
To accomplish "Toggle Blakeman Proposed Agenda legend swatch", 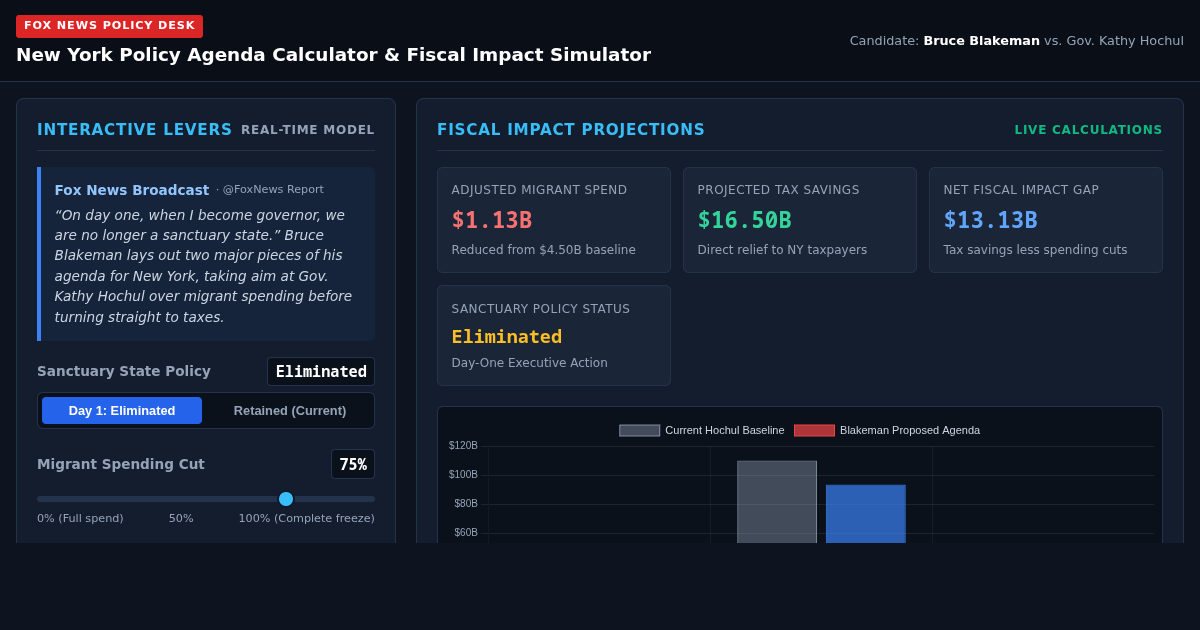I will 814,430.
